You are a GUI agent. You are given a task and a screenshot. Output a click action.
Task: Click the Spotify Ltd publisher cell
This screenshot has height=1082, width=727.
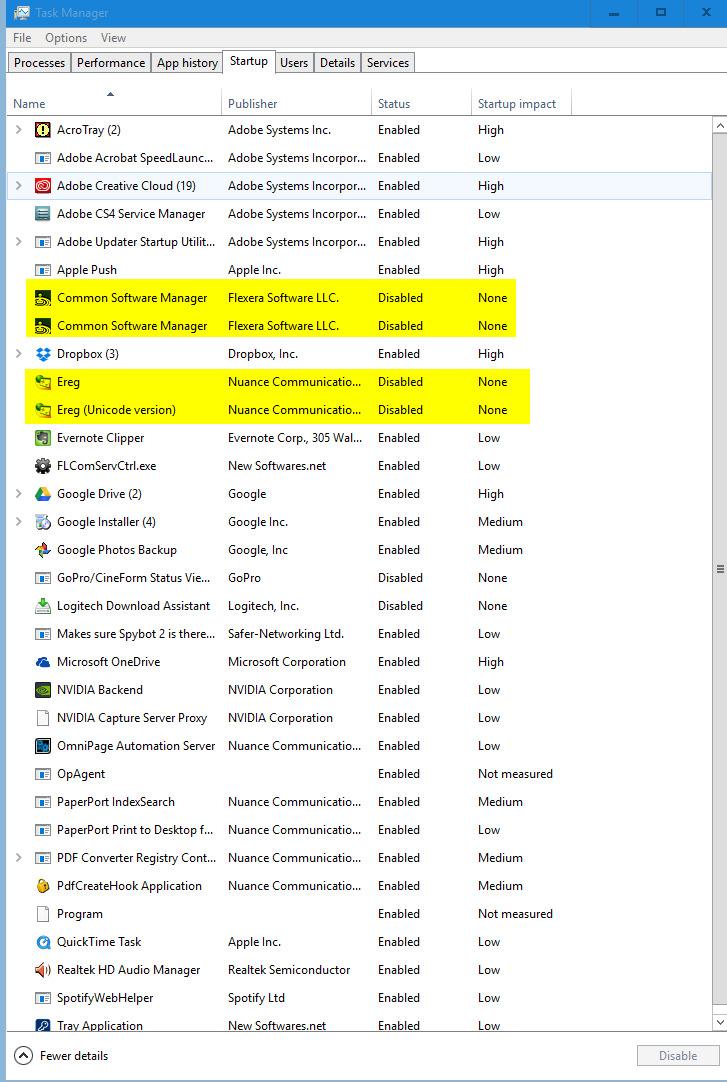[x=256, y=998]
